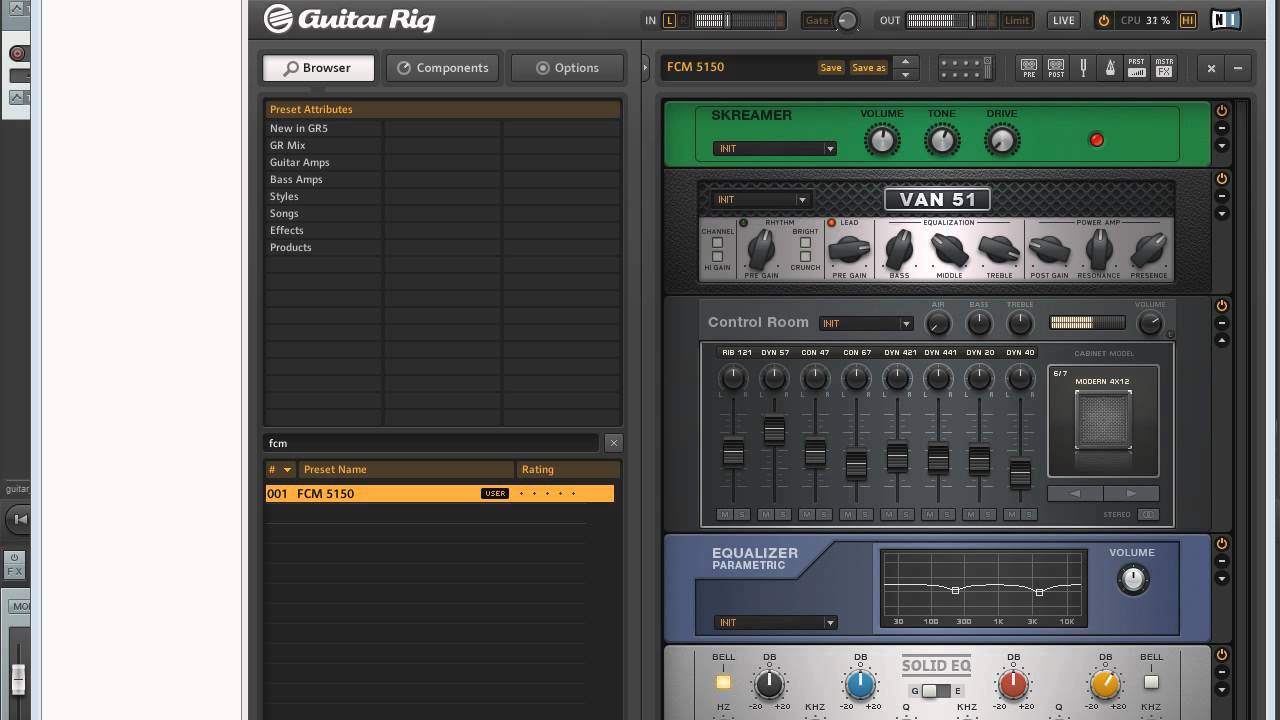
Task: Open the metronome tool
Action: [x=1110, y=68]
